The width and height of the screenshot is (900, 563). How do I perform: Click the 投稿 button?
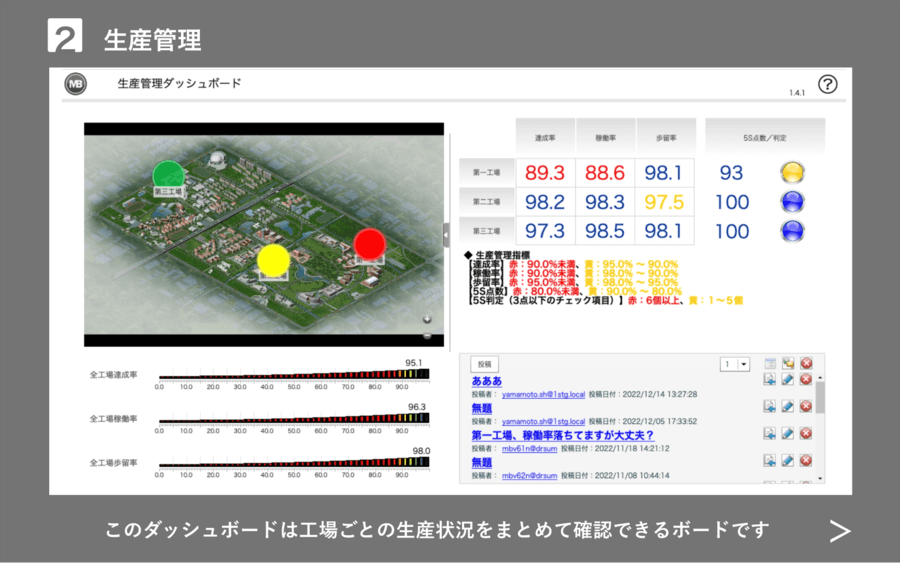tap(485, 365)
